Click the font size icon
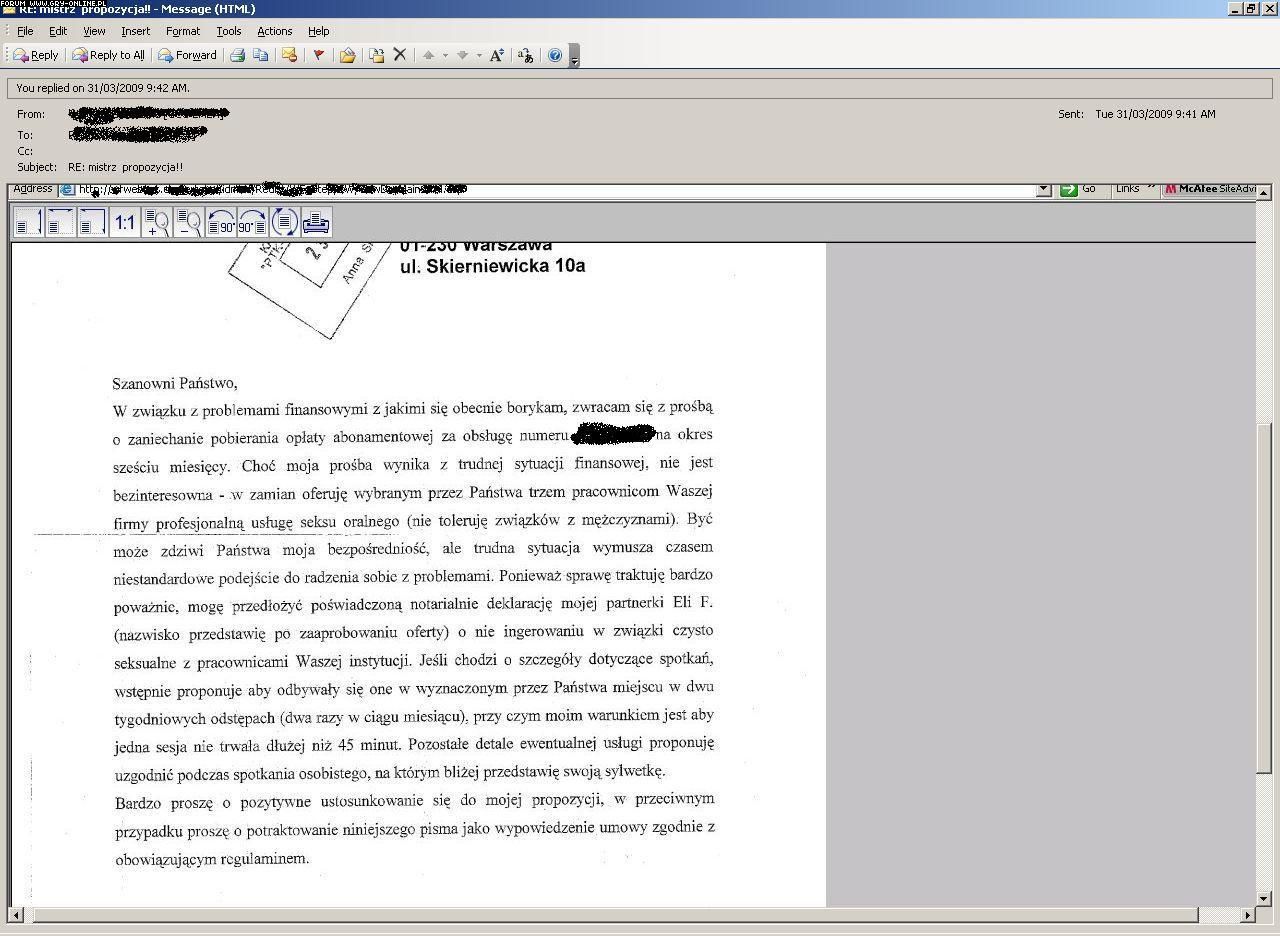 [x=497, y=55]
